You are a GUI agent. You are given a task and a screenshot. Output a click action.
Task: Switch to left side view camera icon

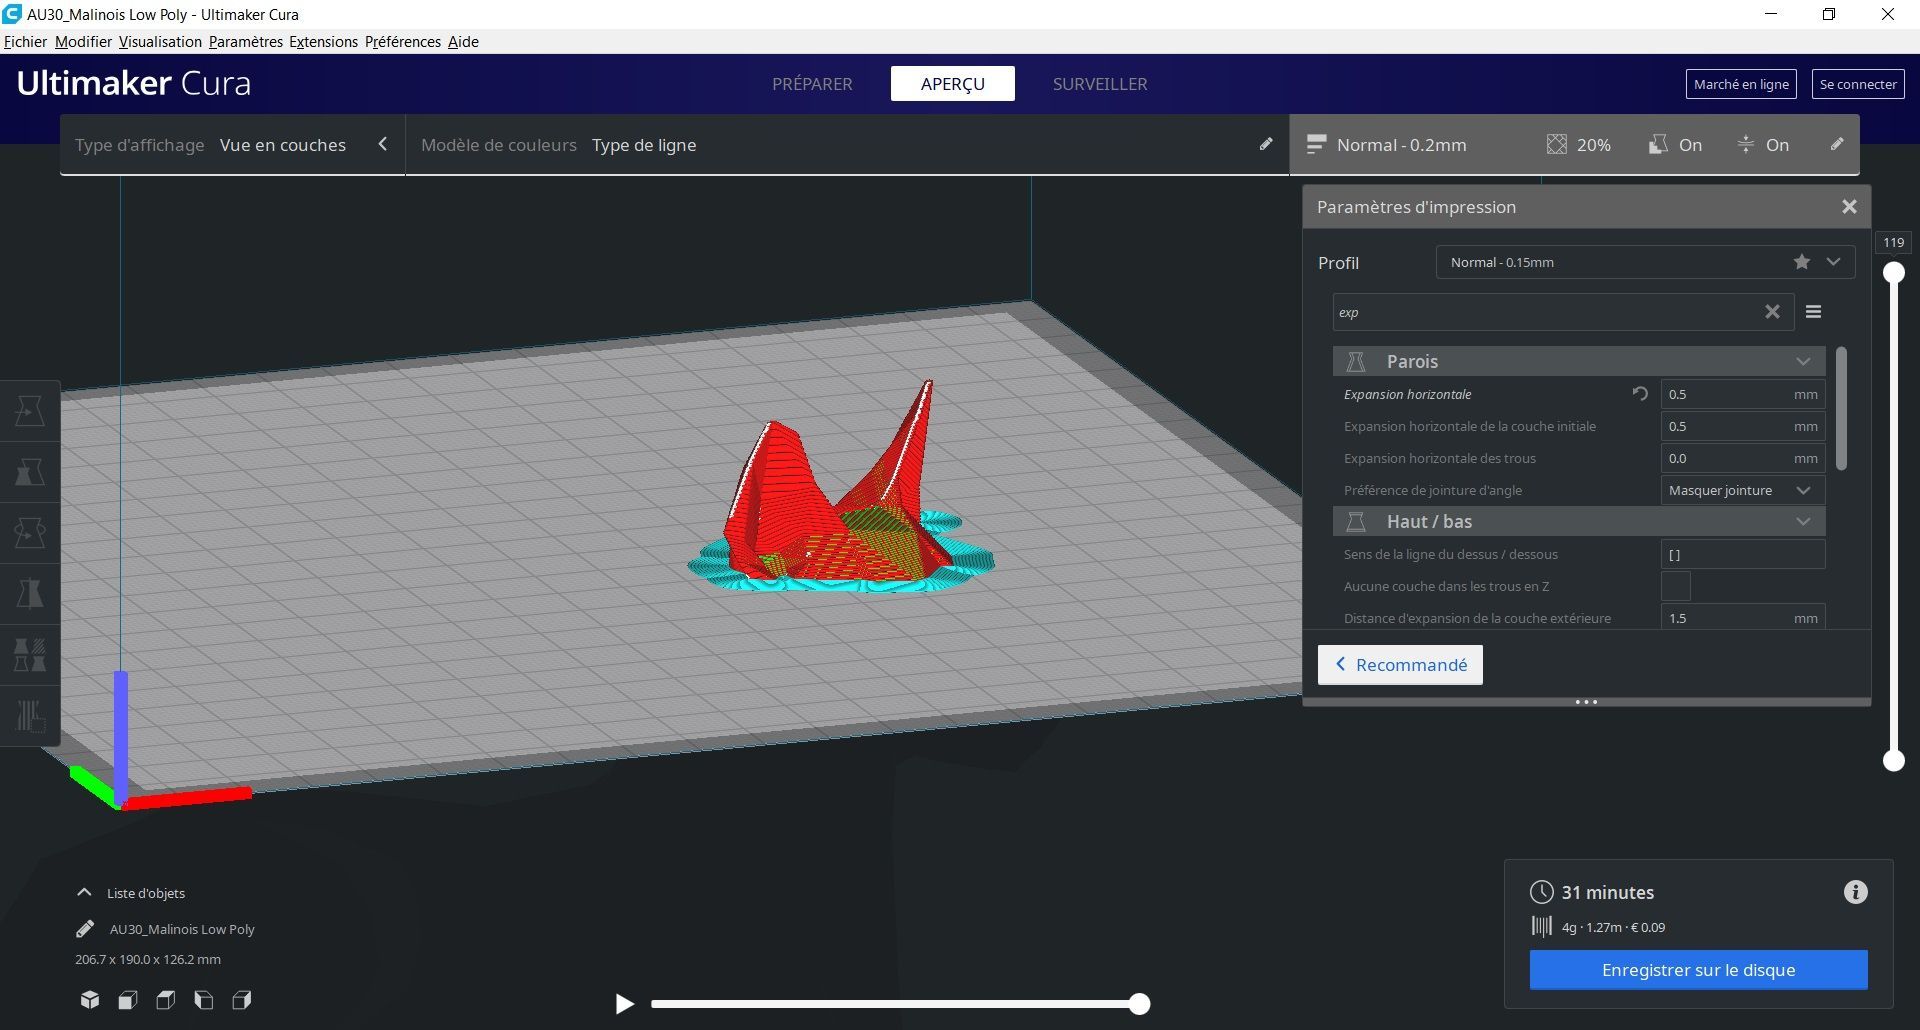tap(204, 1000)
